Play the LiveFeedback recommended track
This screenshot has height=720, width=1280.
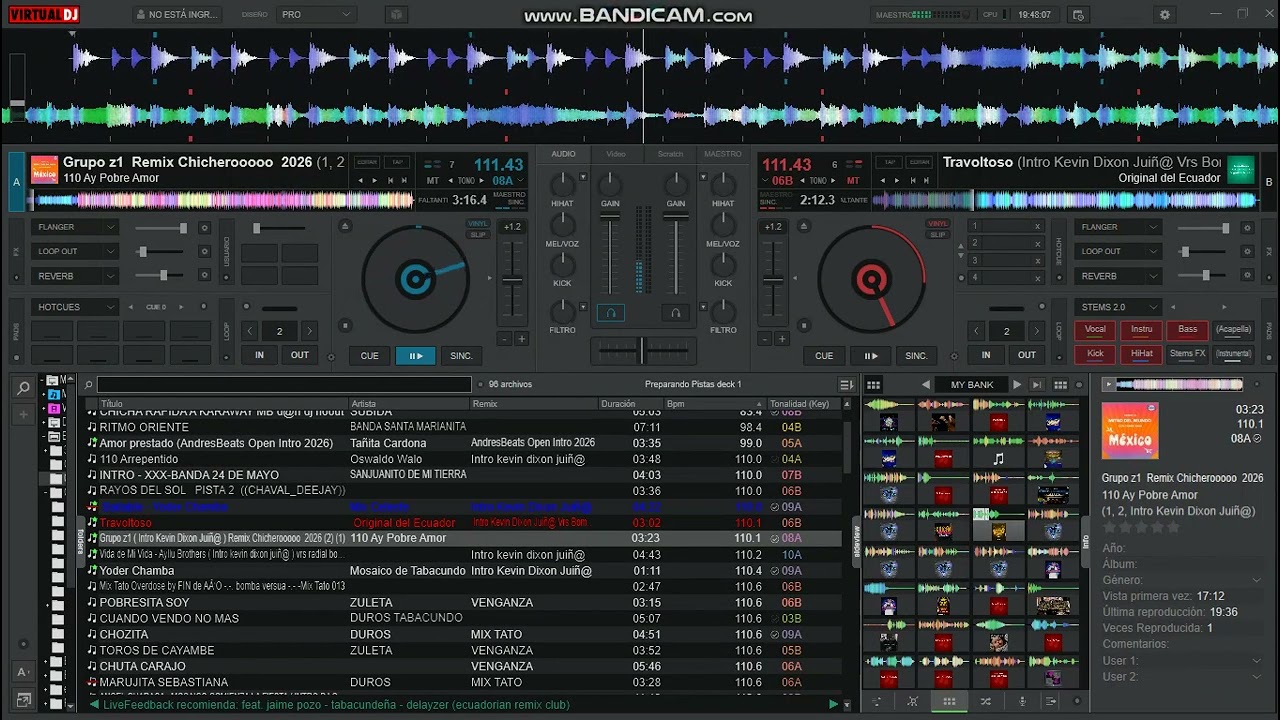click(x=833, y=705)
